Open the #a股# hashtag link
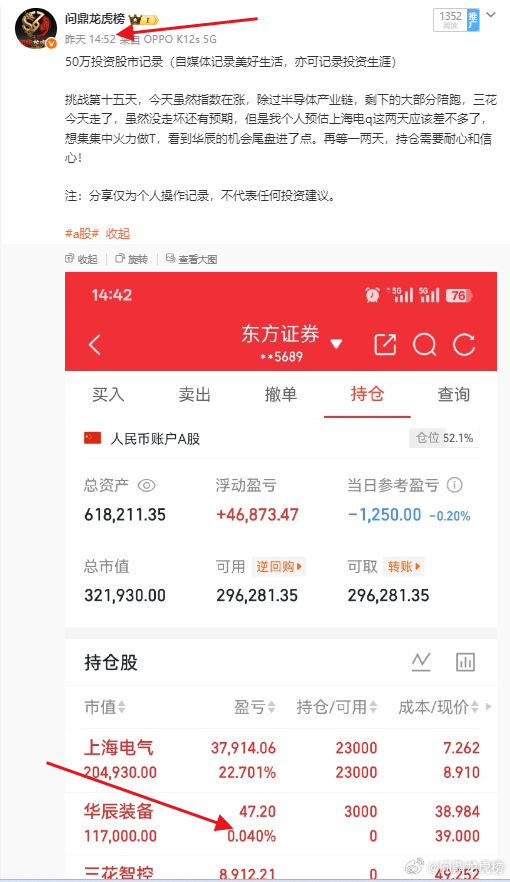The width and height of the screenshot is (510, 882). (x=82, y=233)
